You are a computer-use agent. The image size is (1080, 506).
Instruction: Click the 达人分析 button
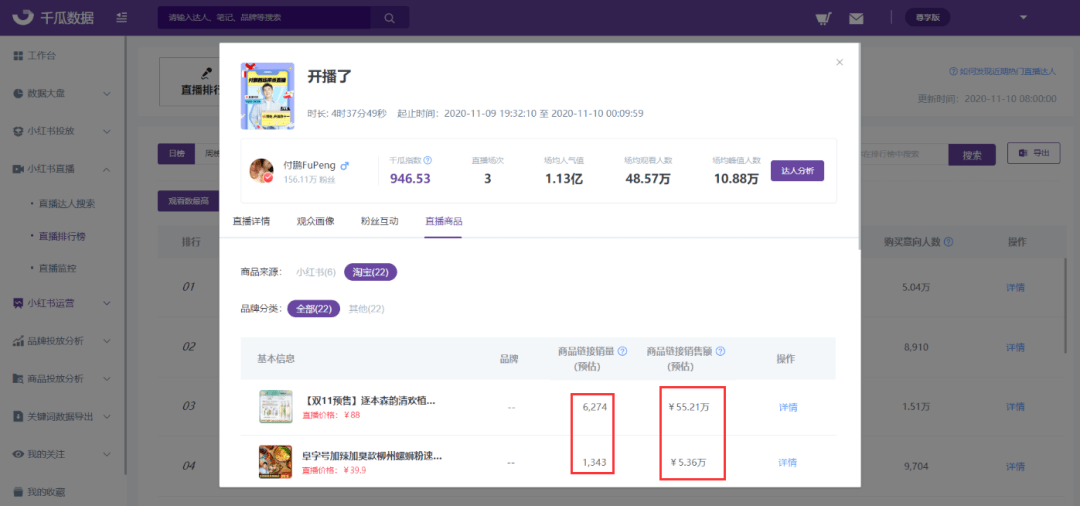pos(796,171)
